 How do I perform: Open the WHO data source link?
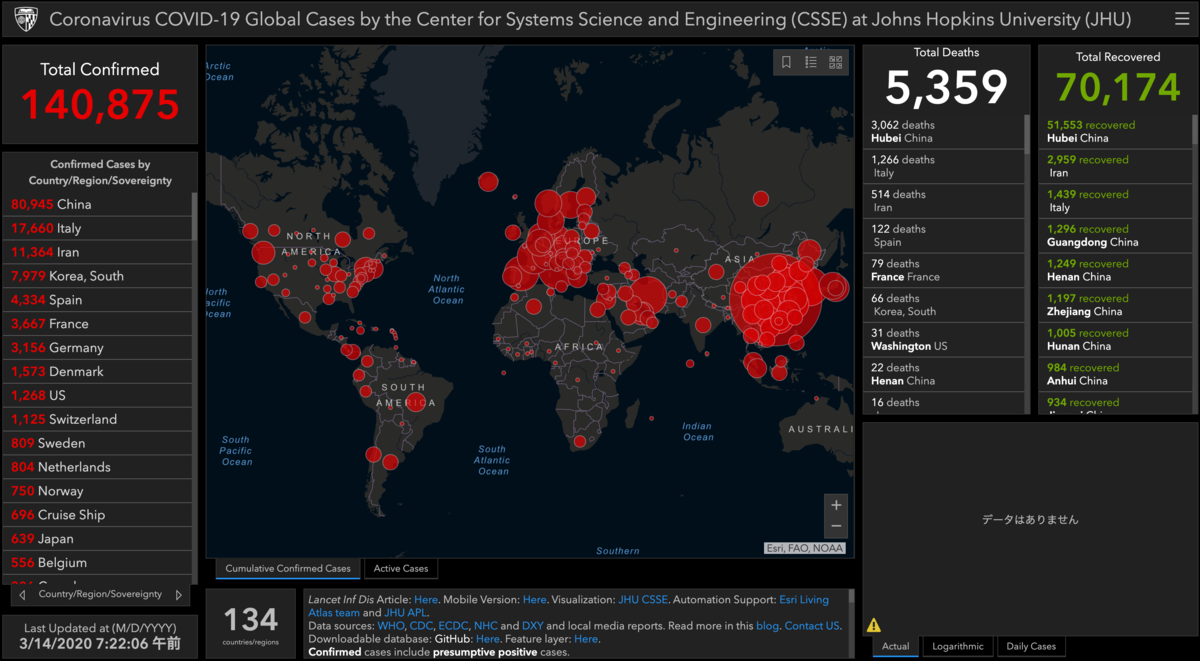coord(391,626)
